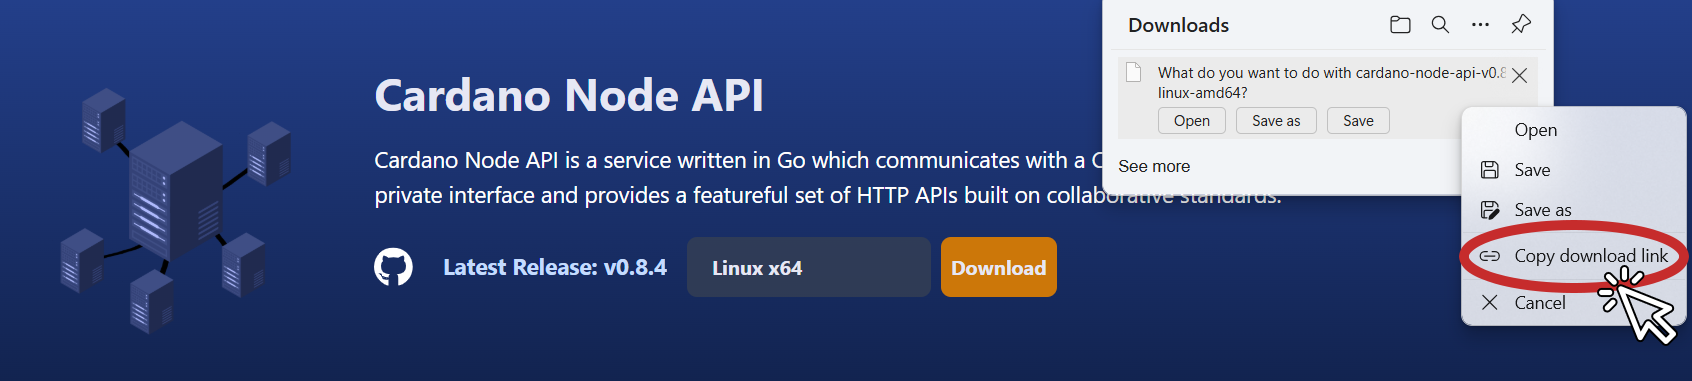
Task: Expand the Linux x64 platform dropdown
Action: coord(808,267)
